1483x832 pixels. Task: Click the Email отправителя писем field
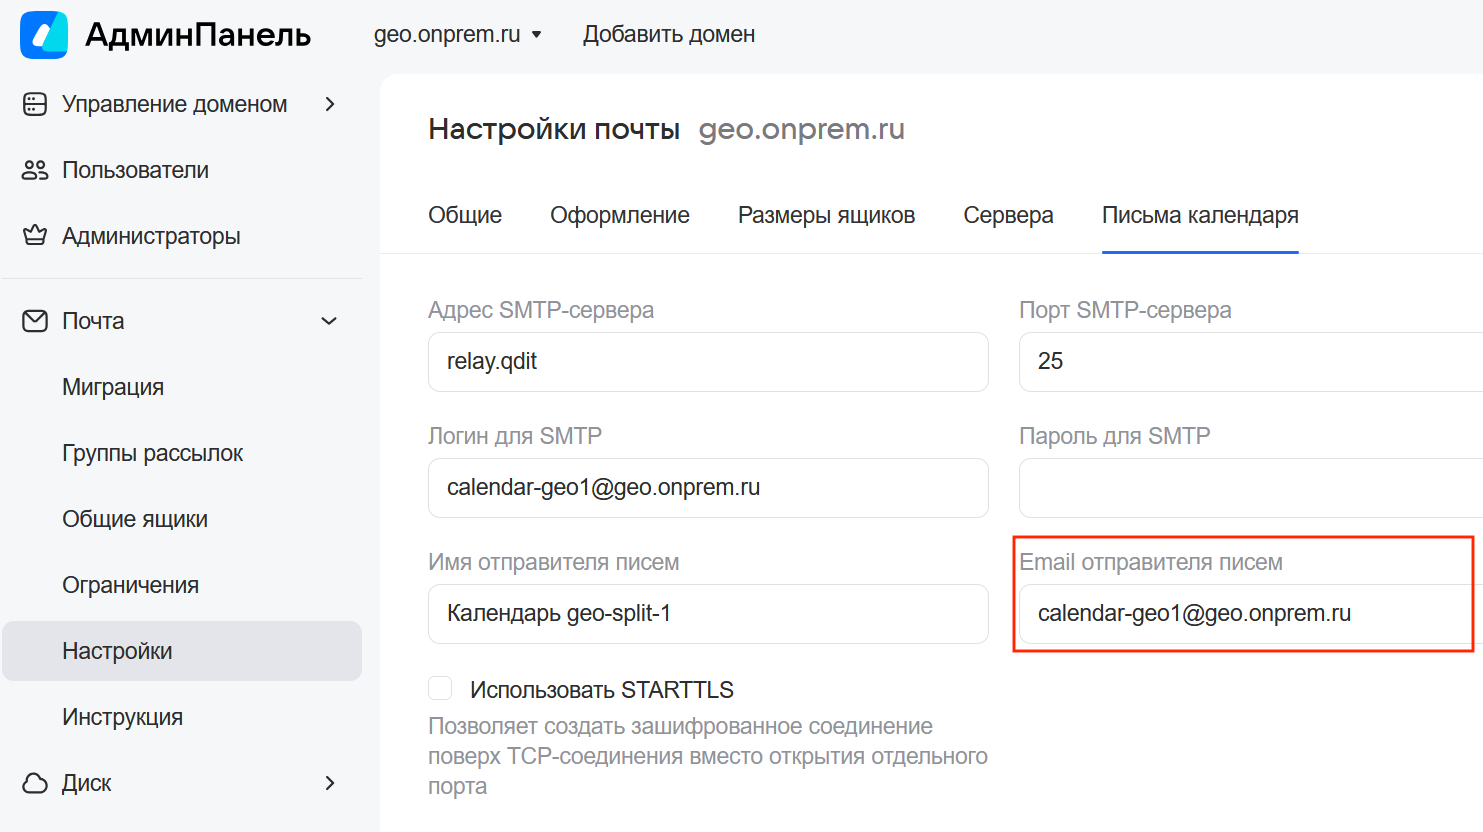(1250, 614)
